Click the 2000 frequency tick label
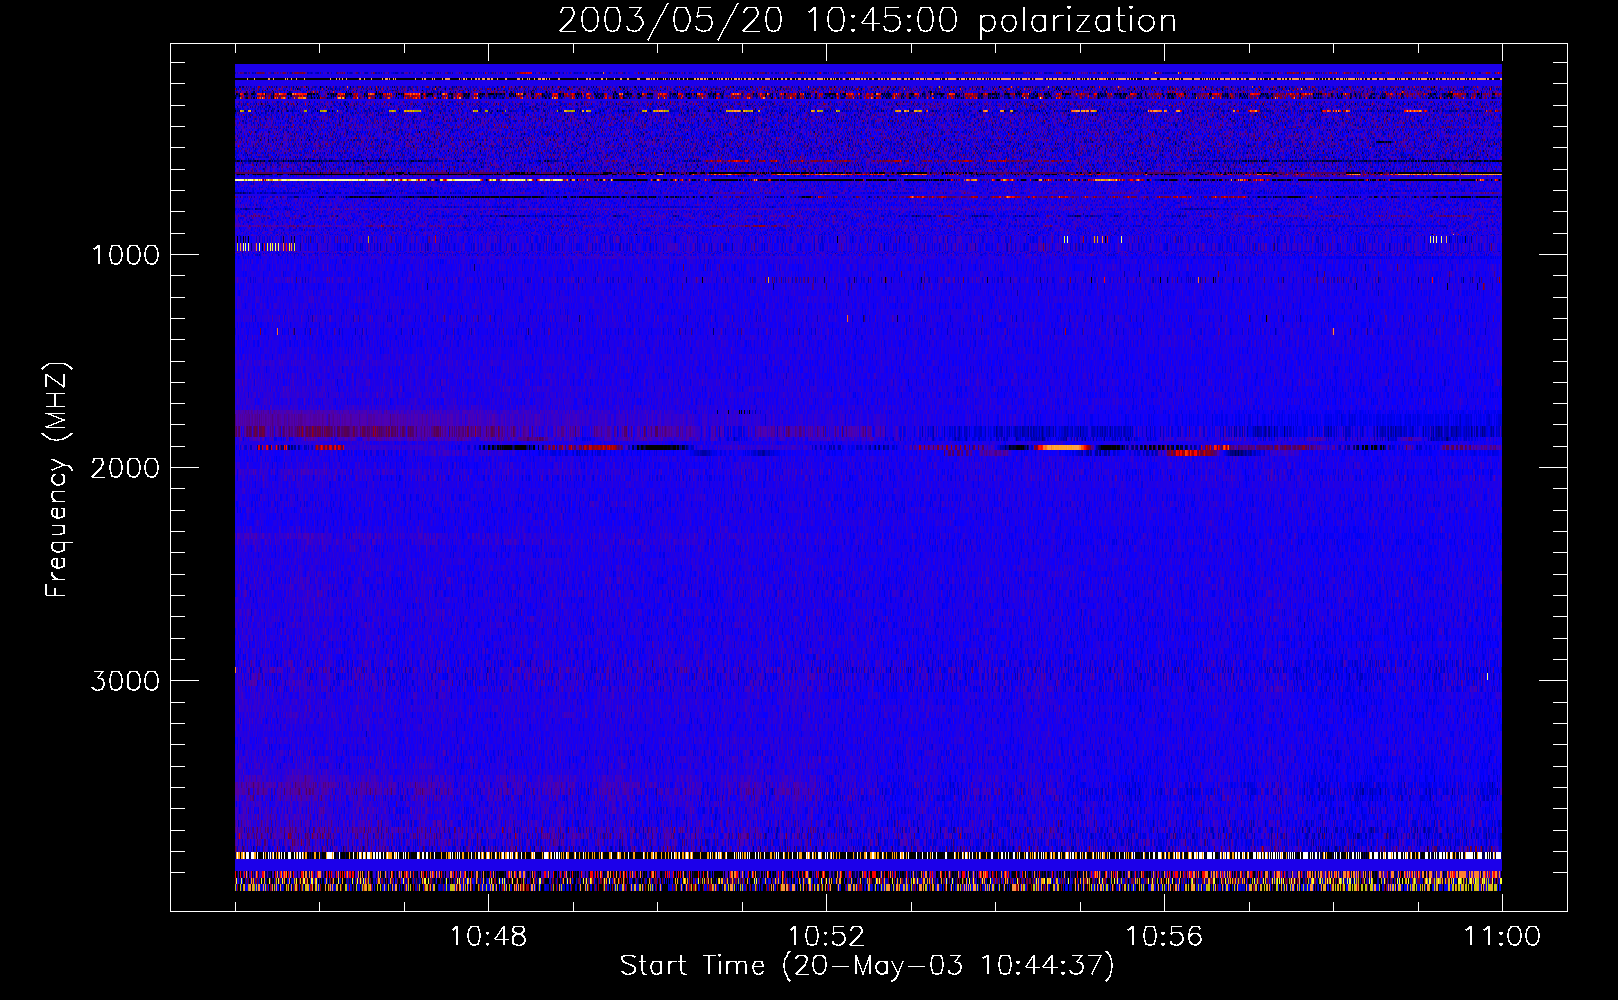 (125, 468)
